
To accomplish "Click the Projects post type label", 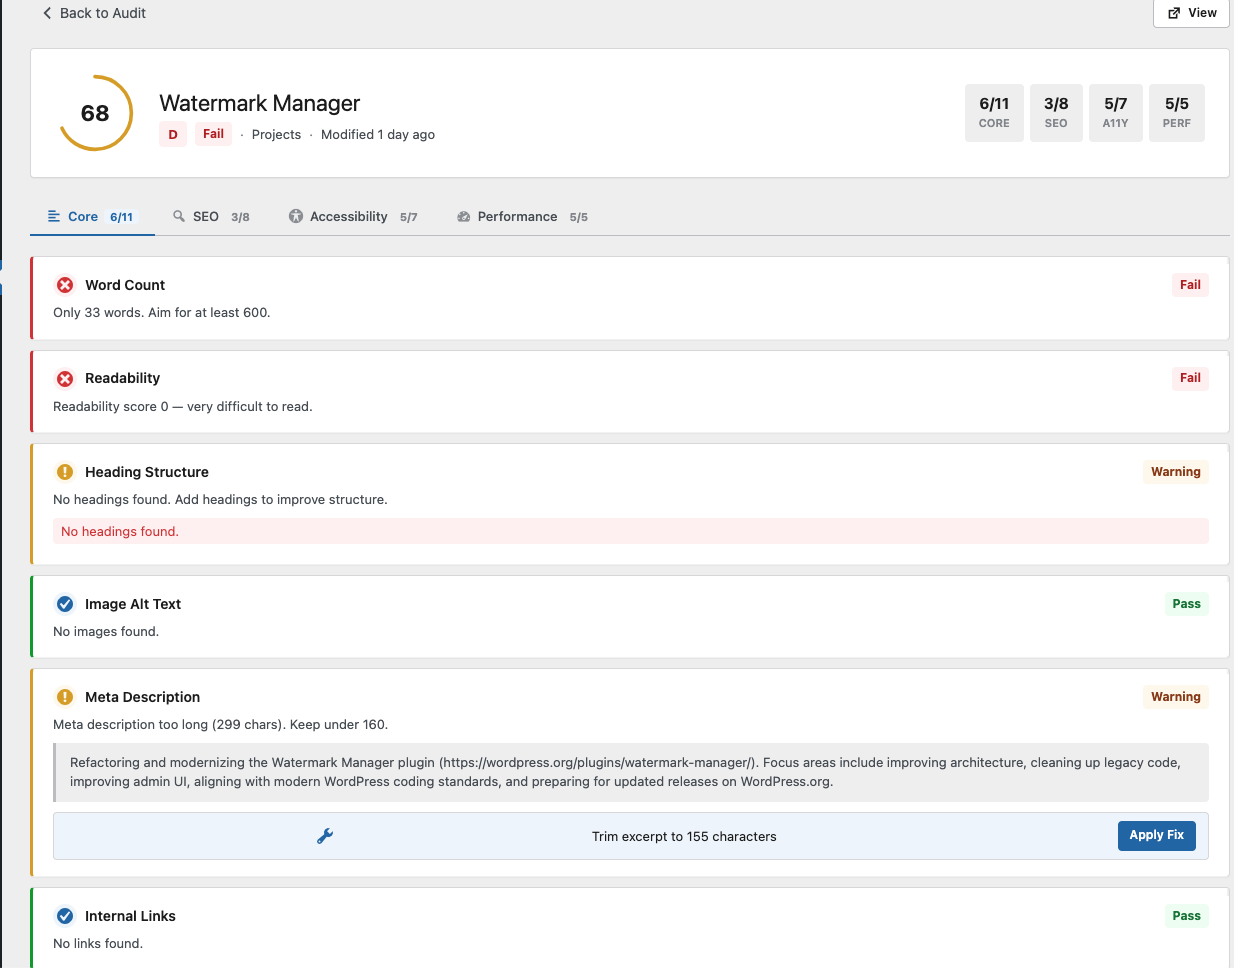I will 276,135.
